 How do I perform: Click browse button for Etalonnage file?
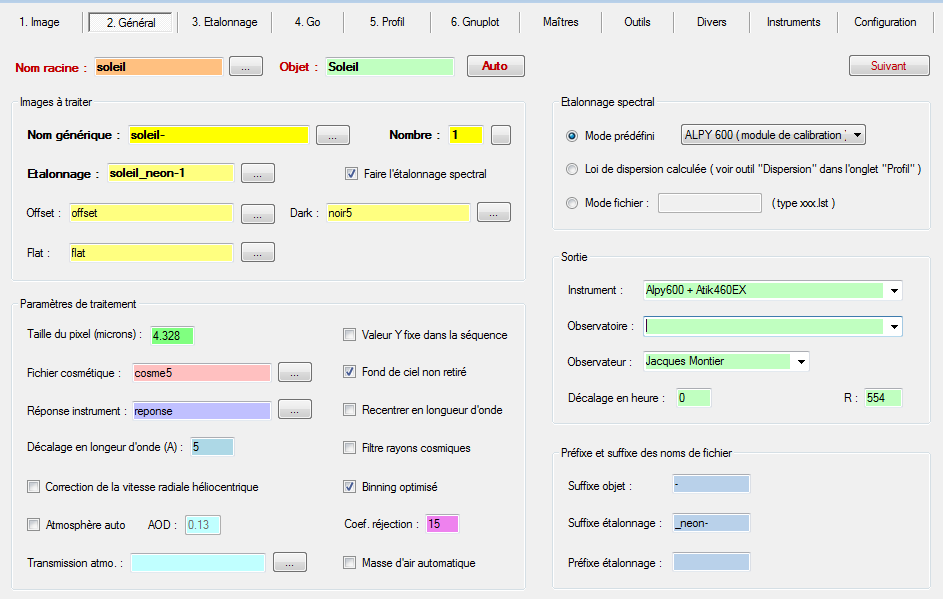pos(257,173)
